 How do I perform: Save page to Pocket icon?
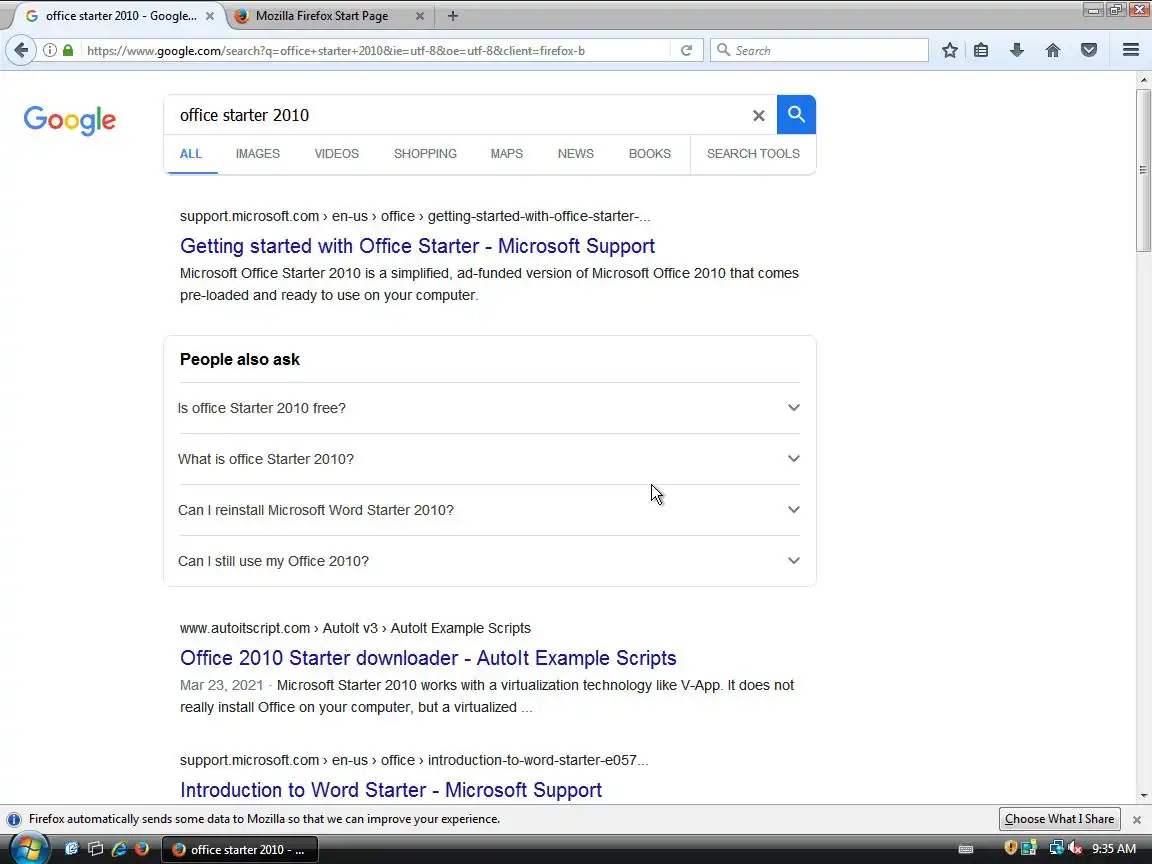1089,50
